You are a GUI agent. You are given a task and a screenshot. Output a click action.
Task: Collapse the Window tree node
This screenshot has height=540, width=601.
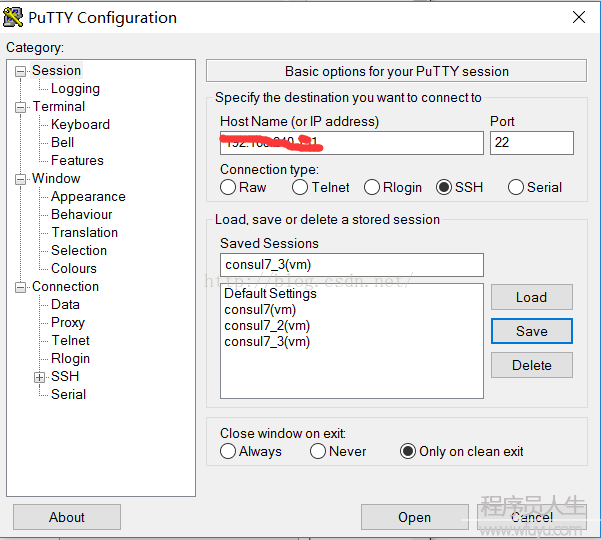tap(20, 179)
